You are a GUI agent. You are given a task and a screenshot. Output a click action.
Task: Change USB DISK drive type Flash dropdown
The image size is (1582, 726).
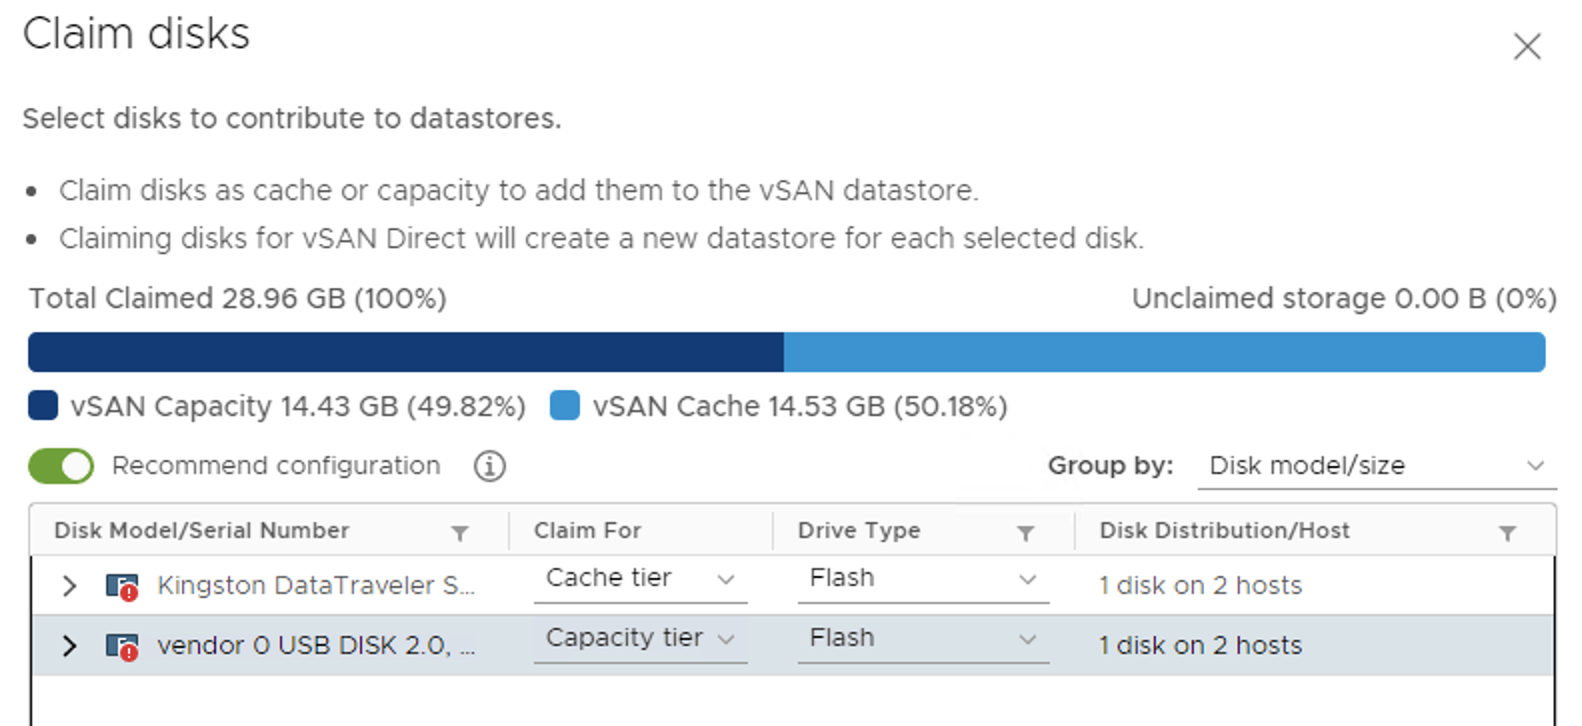point(923,639)
